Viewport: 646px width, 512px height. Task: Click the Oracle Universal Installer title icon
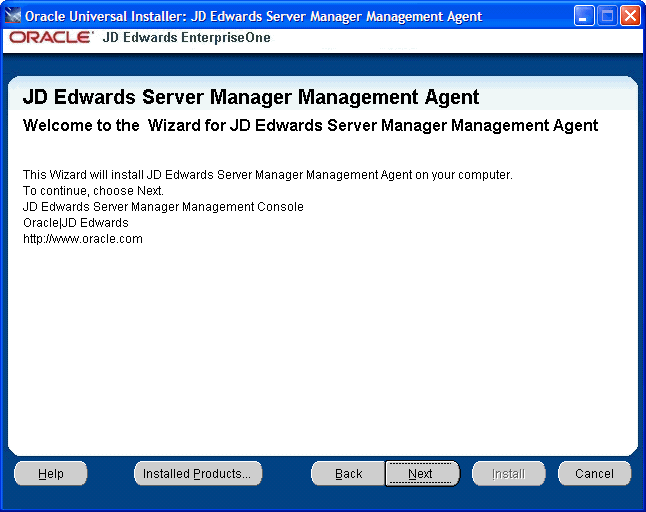tap(12, 15)
